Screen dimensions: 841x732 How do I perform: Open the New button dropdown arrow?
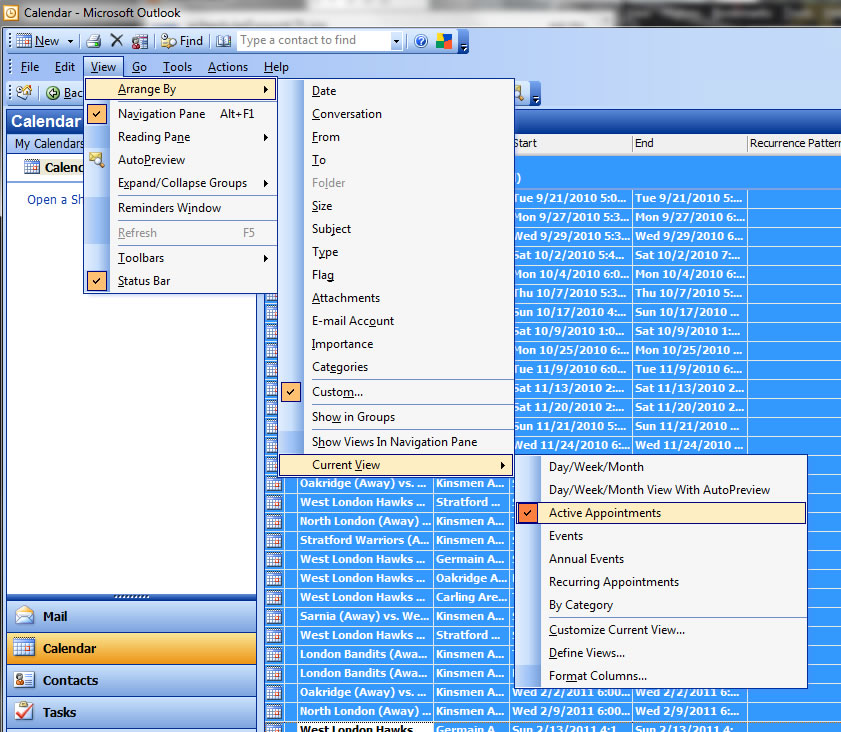pos(70,41)
